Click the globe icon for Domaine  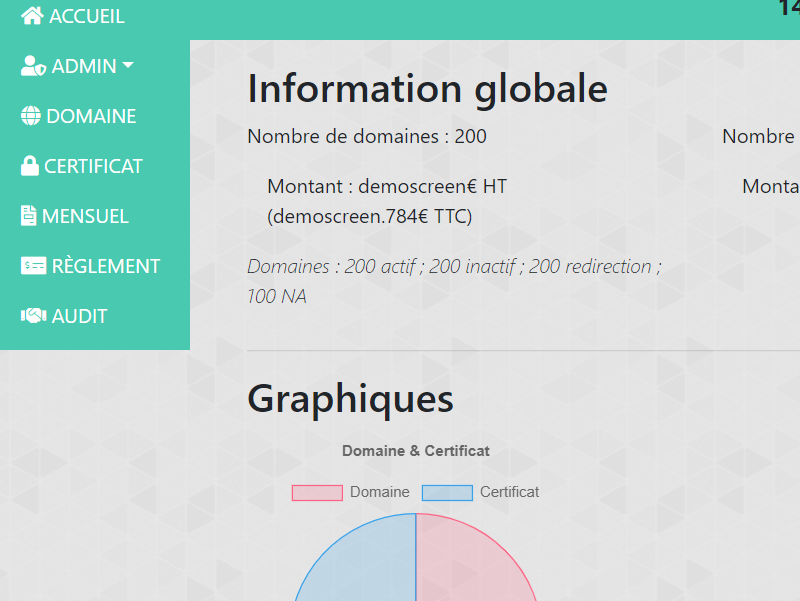[31, 116]
